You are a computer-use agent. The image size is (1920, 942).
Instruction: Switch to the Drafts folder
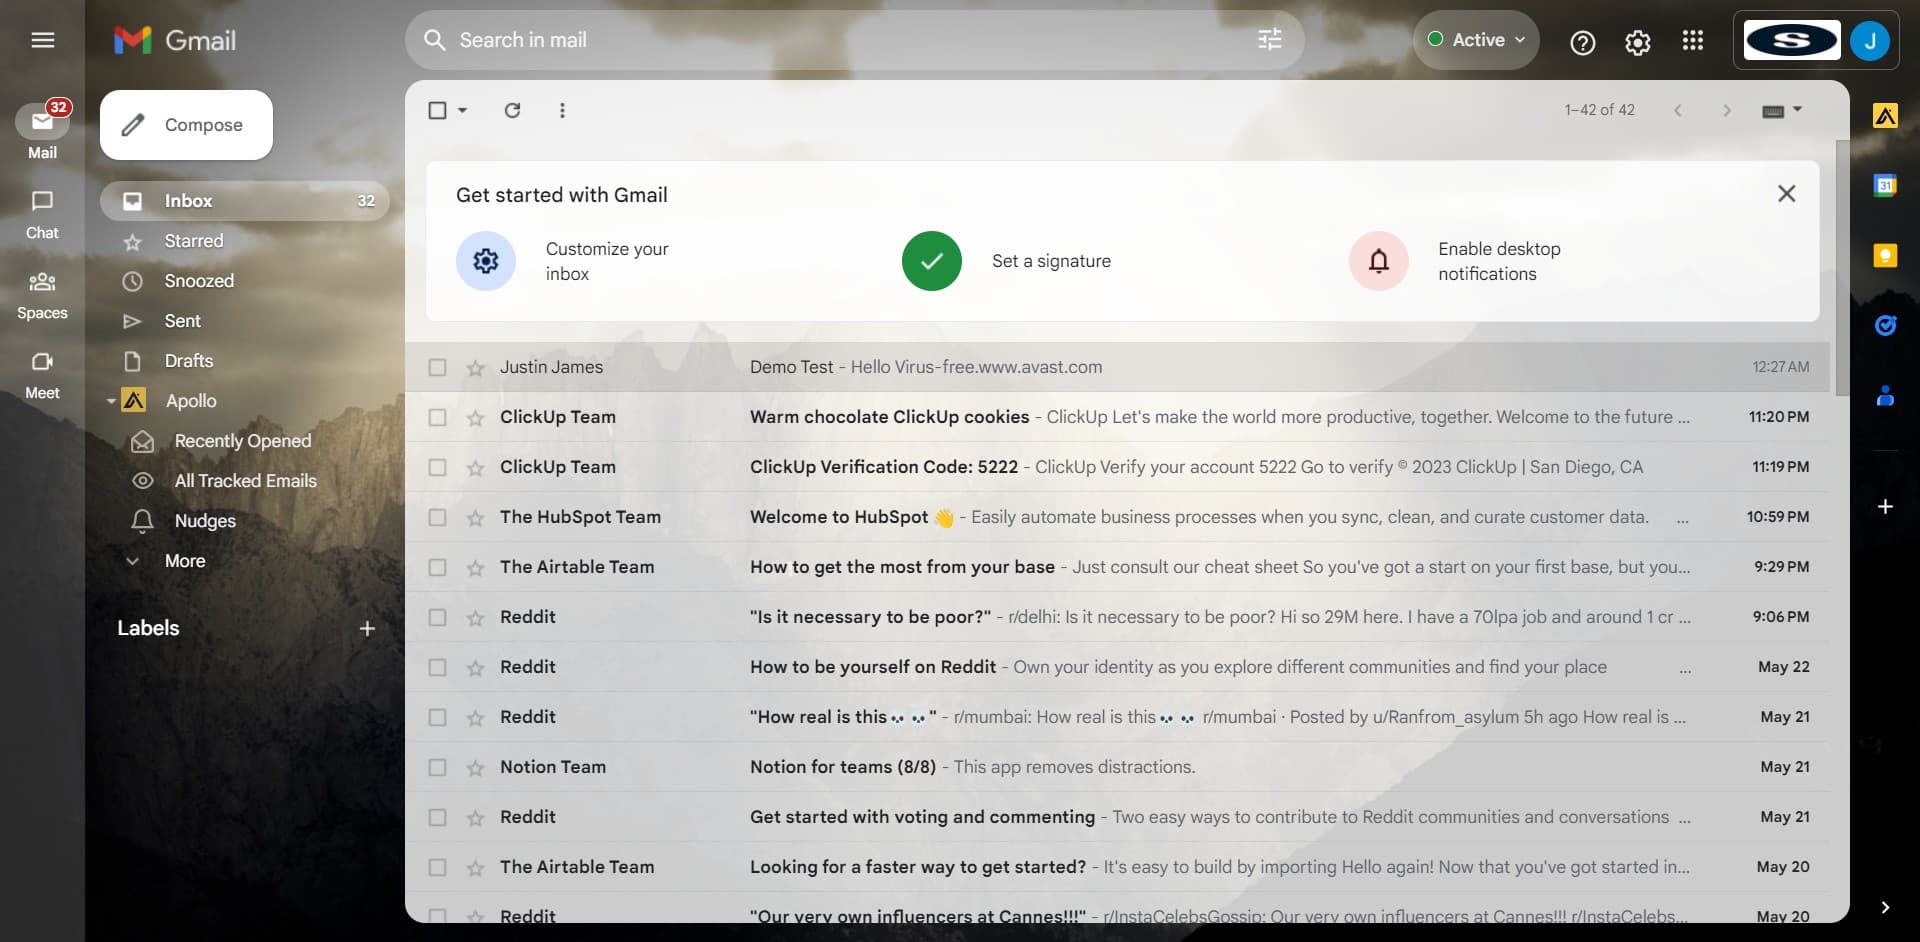[x=189, y=361]
